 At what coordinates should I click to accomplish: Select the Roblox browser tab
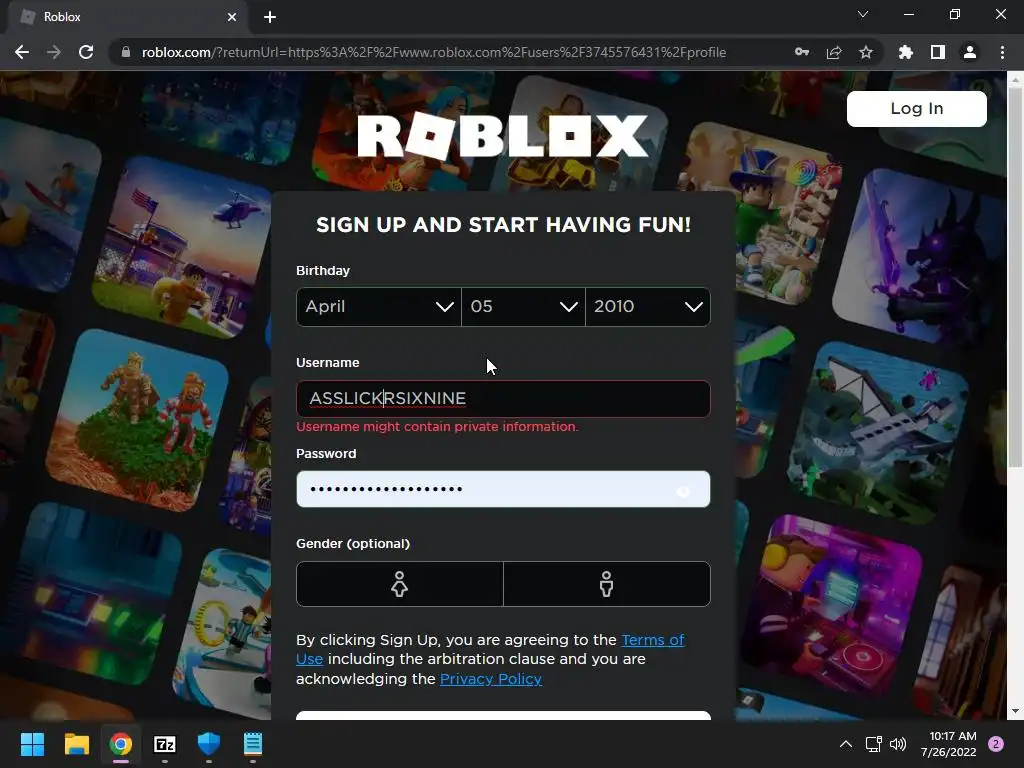[129, 17]
